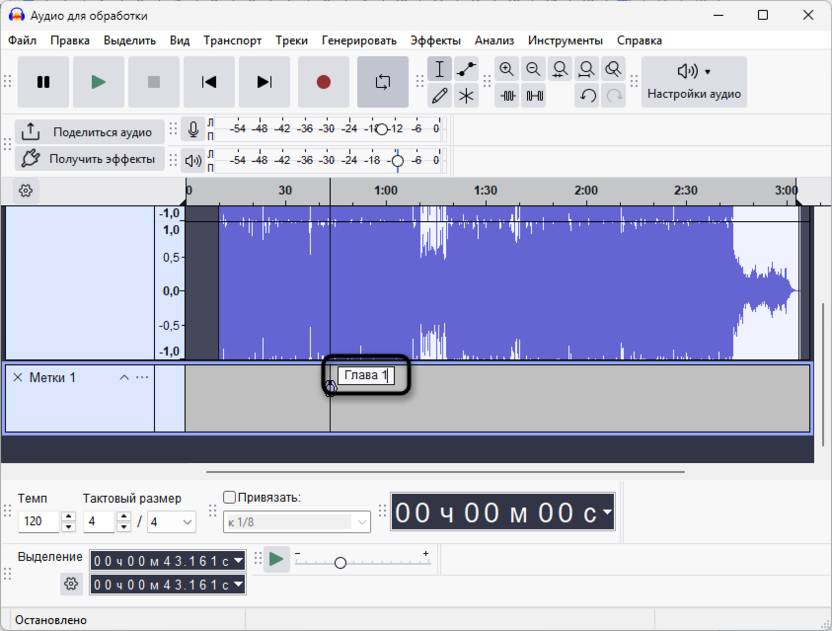
Task: Enable the Привязать snapping checkbox
Action: [228, 495]
